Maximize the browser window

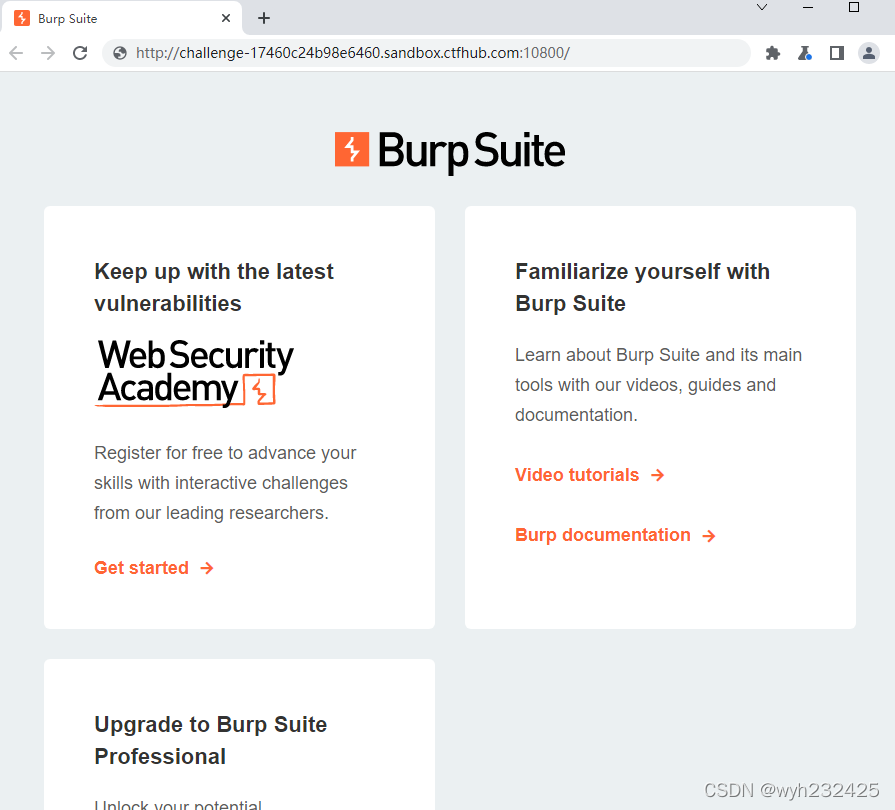[854, 7]
